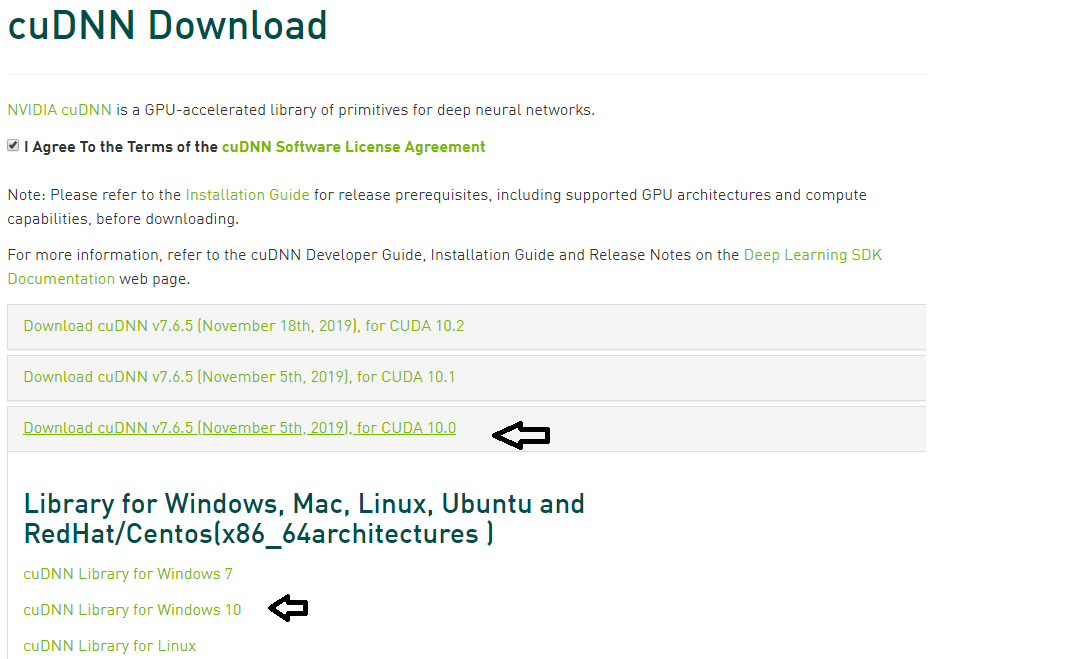Expand Download cuDNN v7.6.5 for CUDA 10.1
The height and width of the screenshot is (659, 1066).
point(239,377)
